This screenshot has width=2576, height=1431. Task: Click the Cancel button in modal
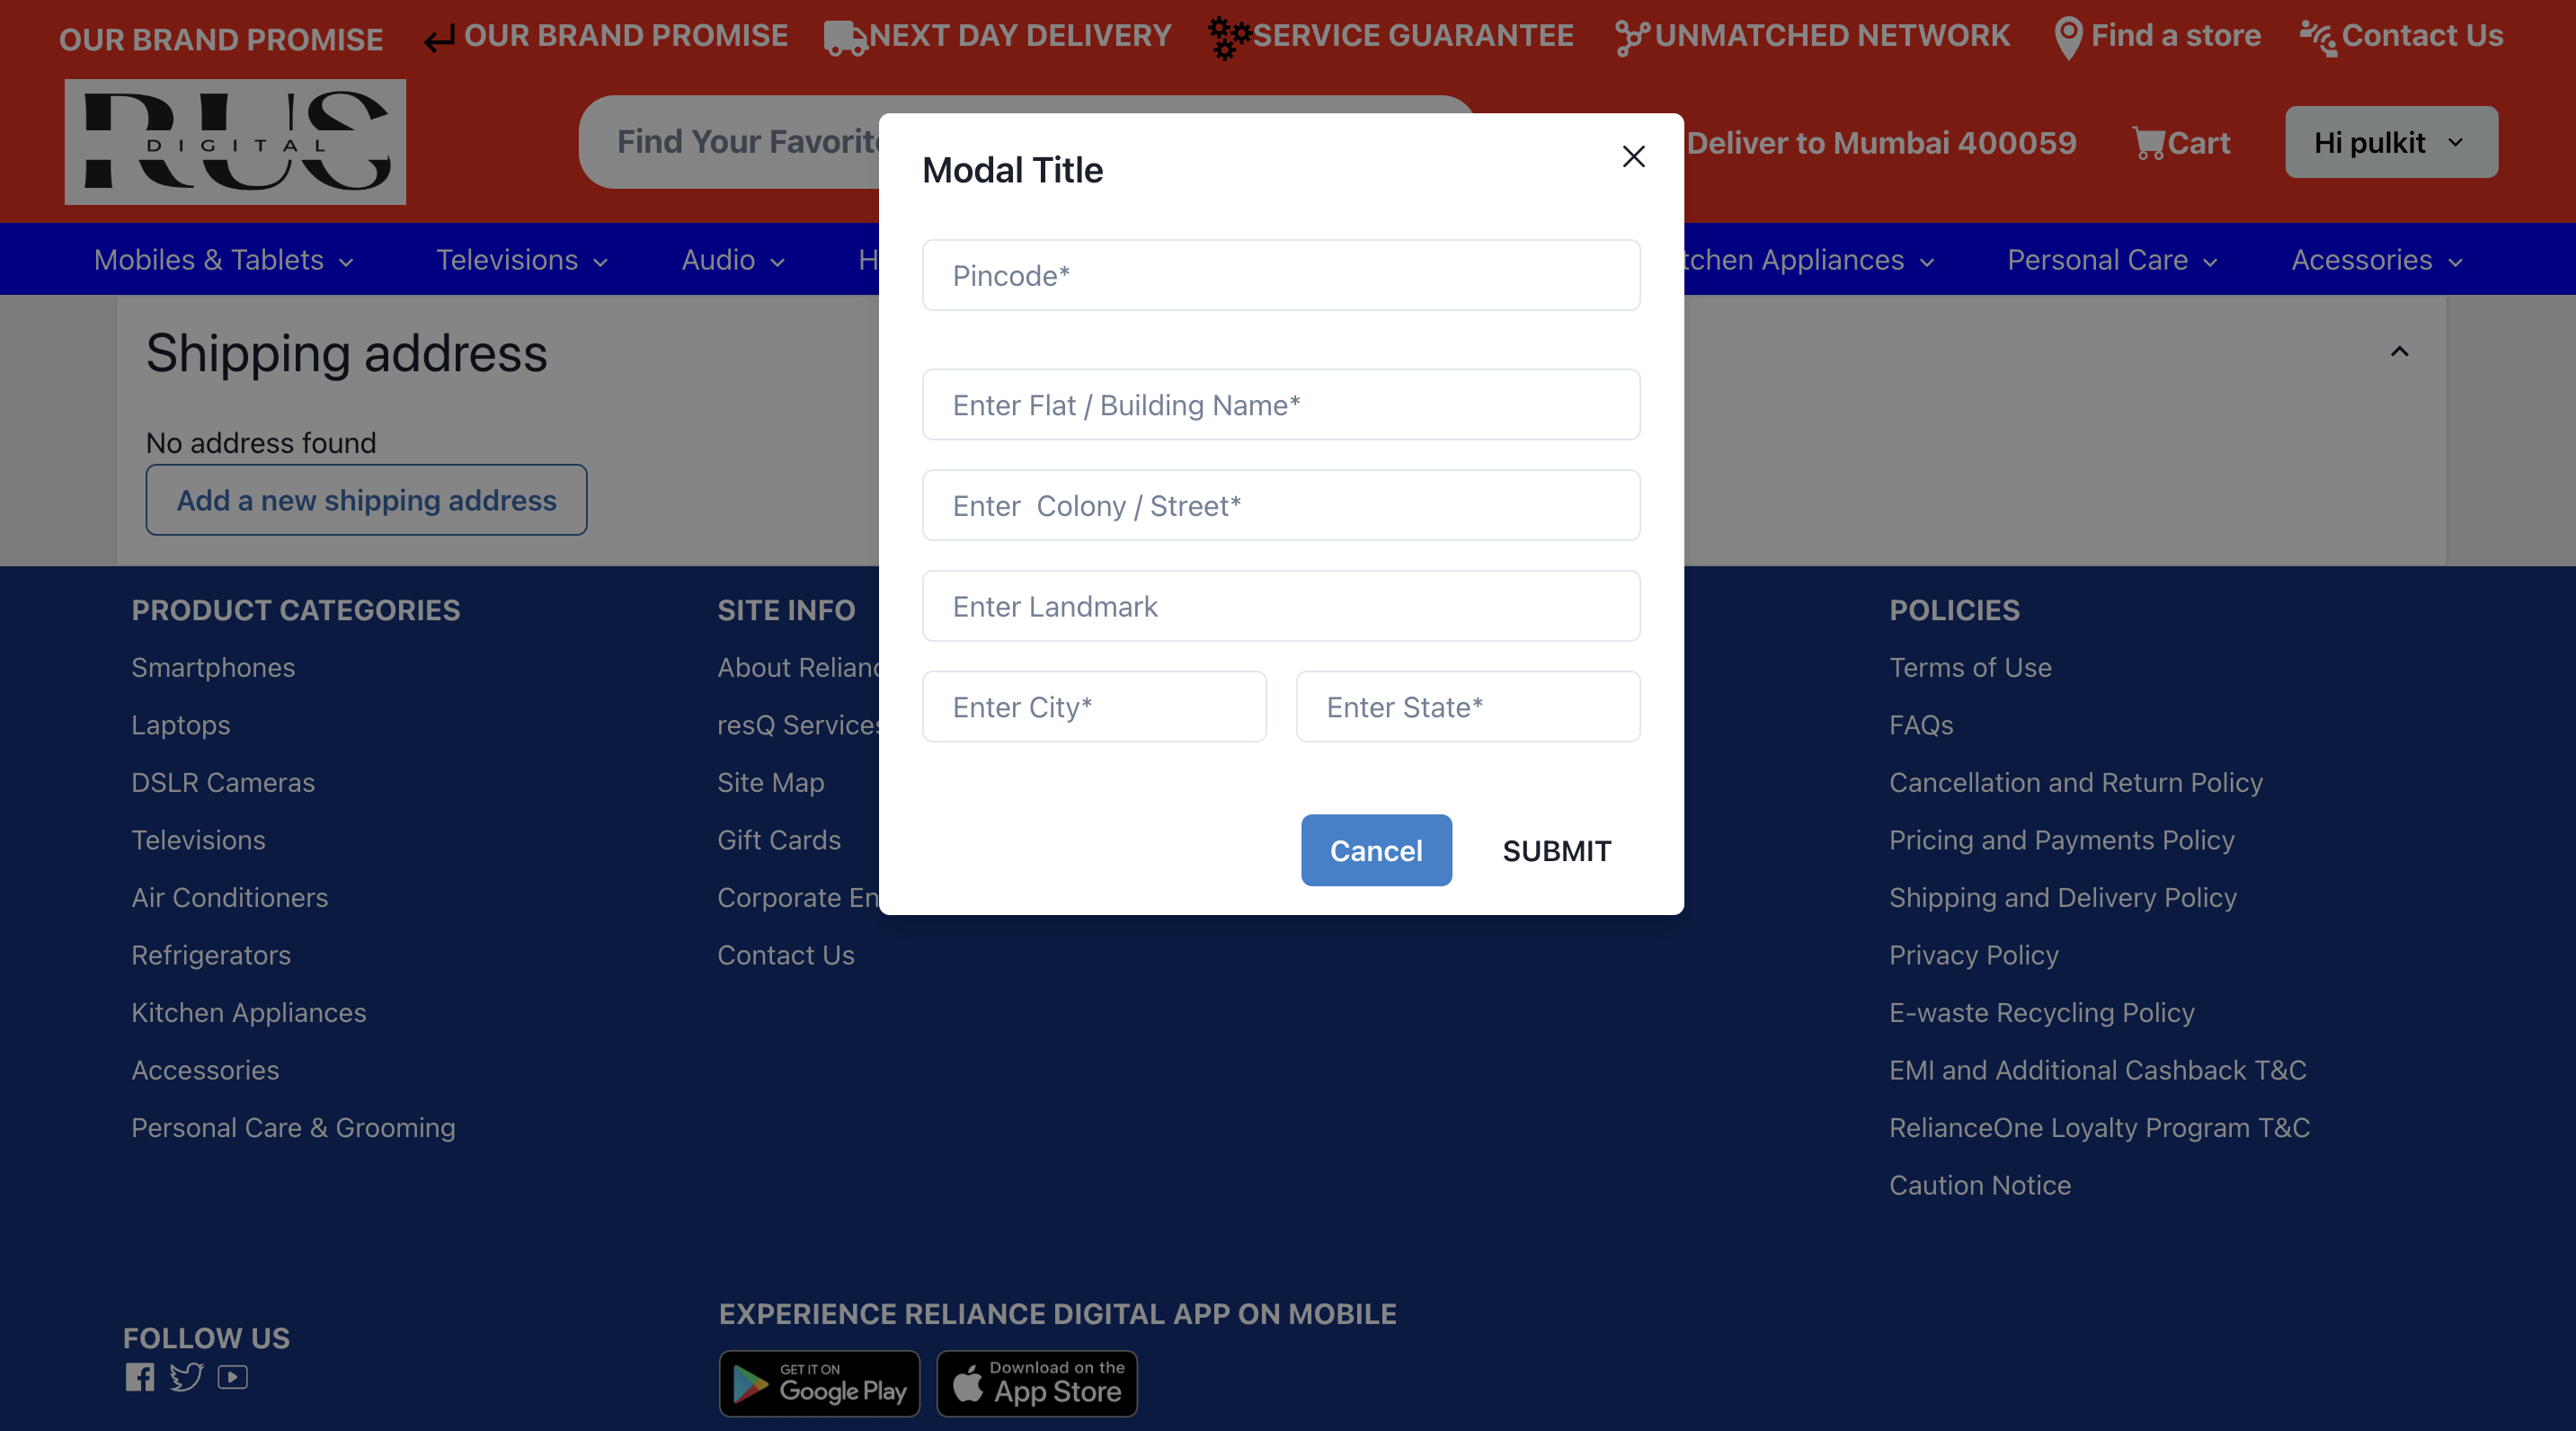(x=1376, y=849)
